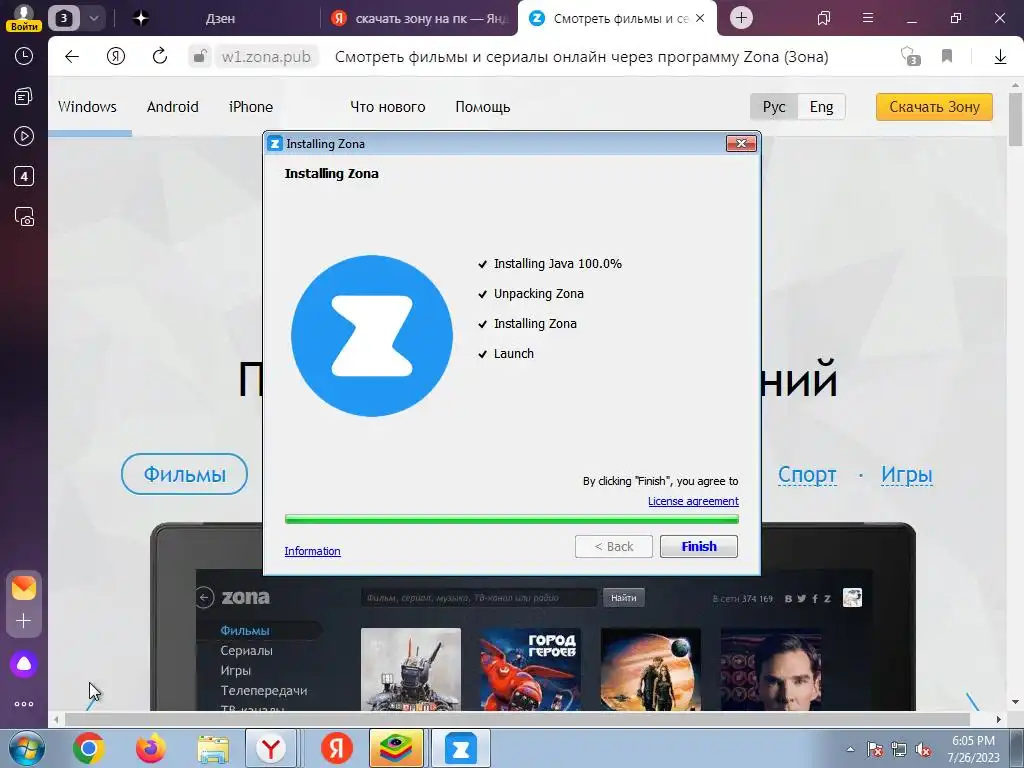The width and height of the screenshot is (1024, 768).
Task: Open the taskbar clock 6:05 PM
Action: coord(973,749)
